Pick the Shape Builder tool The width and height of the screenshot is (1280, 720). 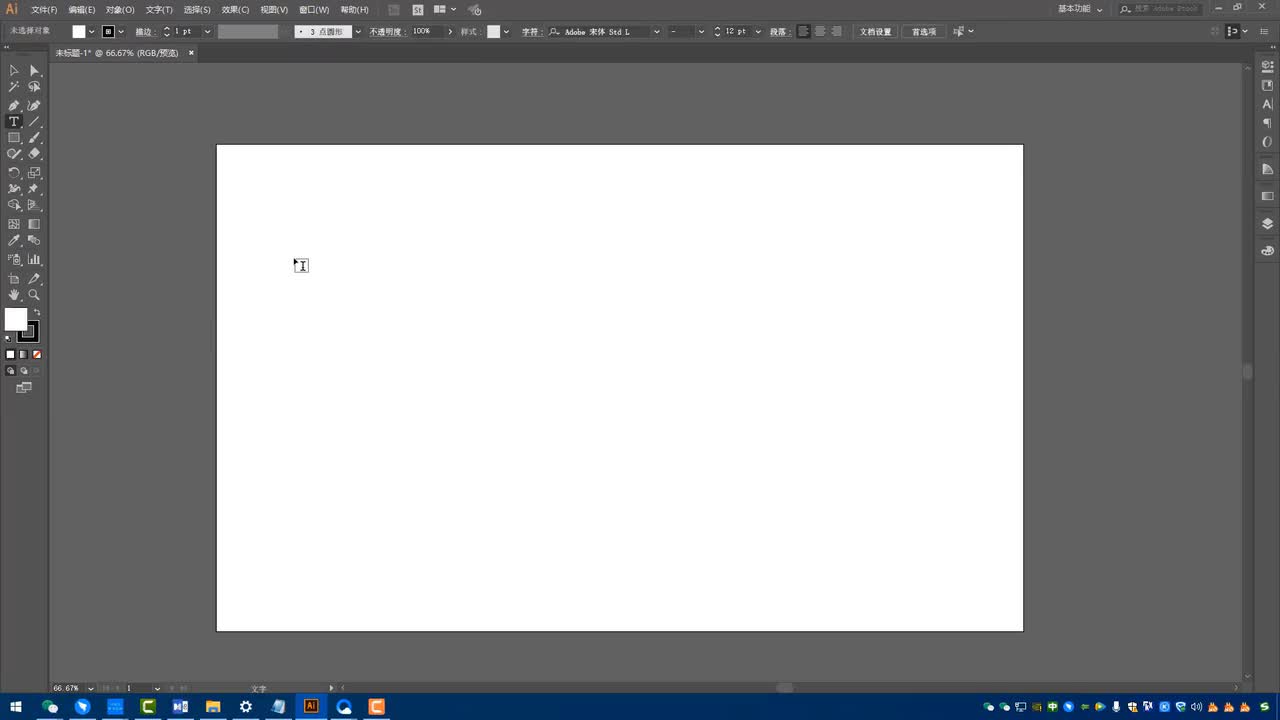pos(14,205)
